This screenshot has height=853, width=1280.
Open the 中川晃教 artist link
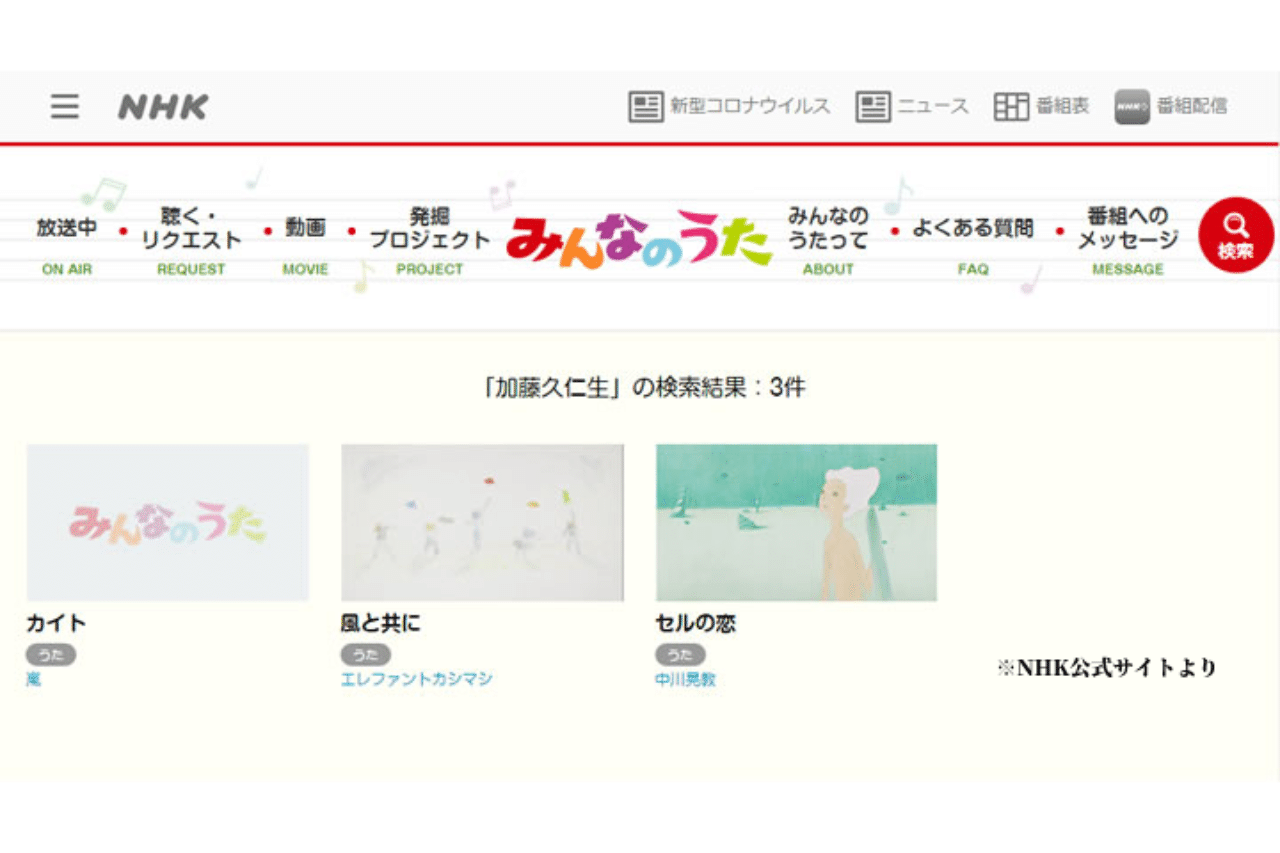687,677
